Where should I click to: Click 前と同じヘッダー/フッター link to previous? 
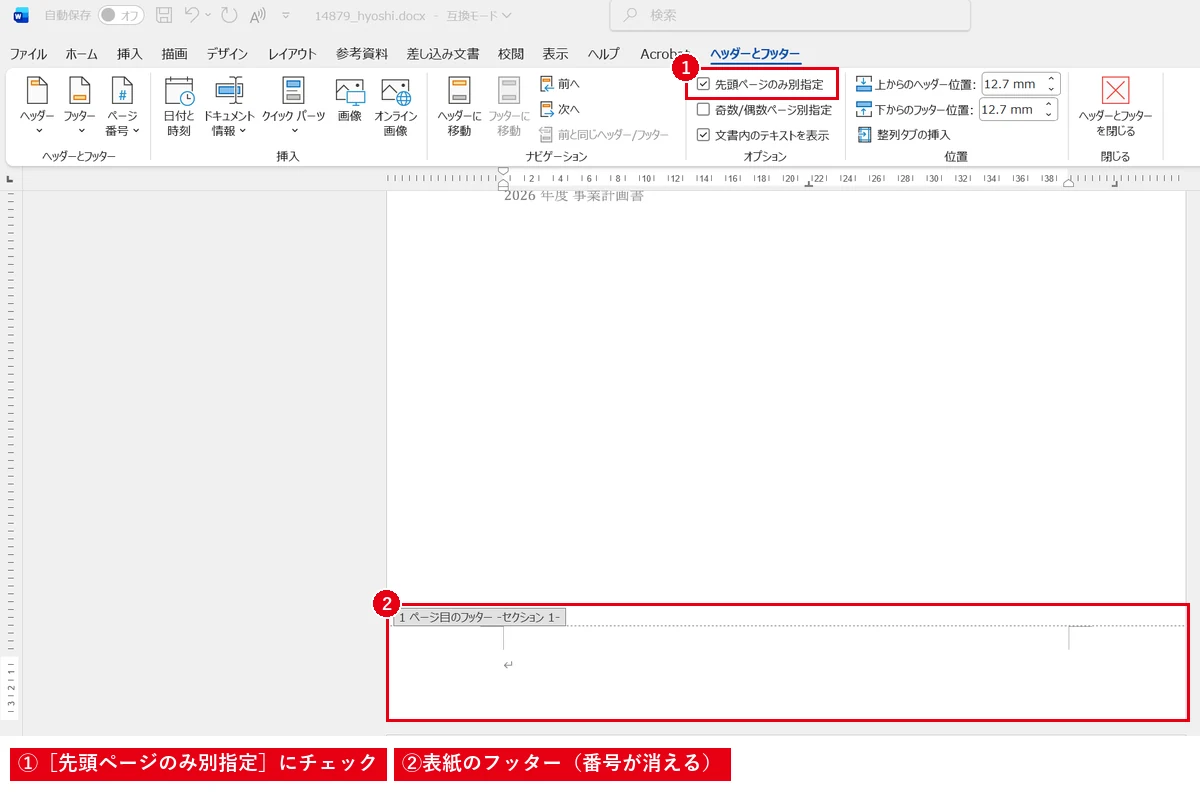(604, 134)
